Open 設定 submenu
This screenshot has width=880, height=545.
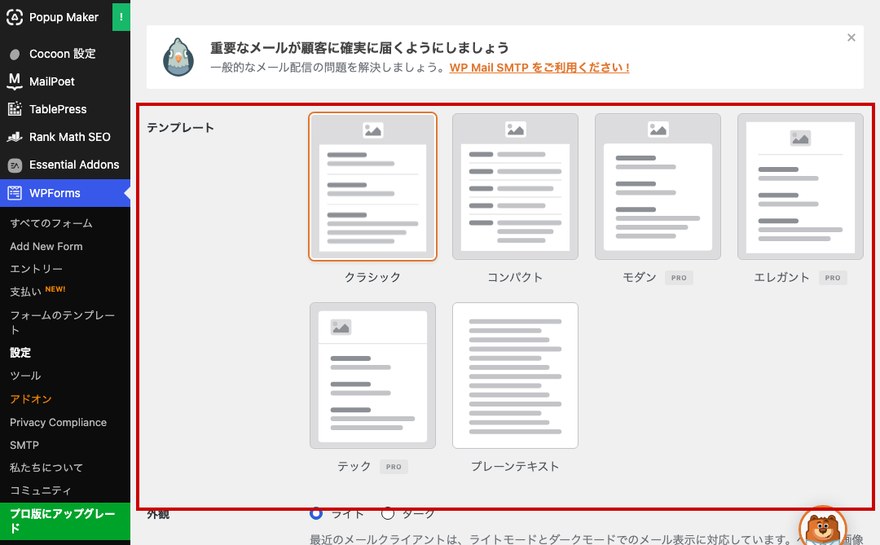pyautogui.click(x=20, y=352)
